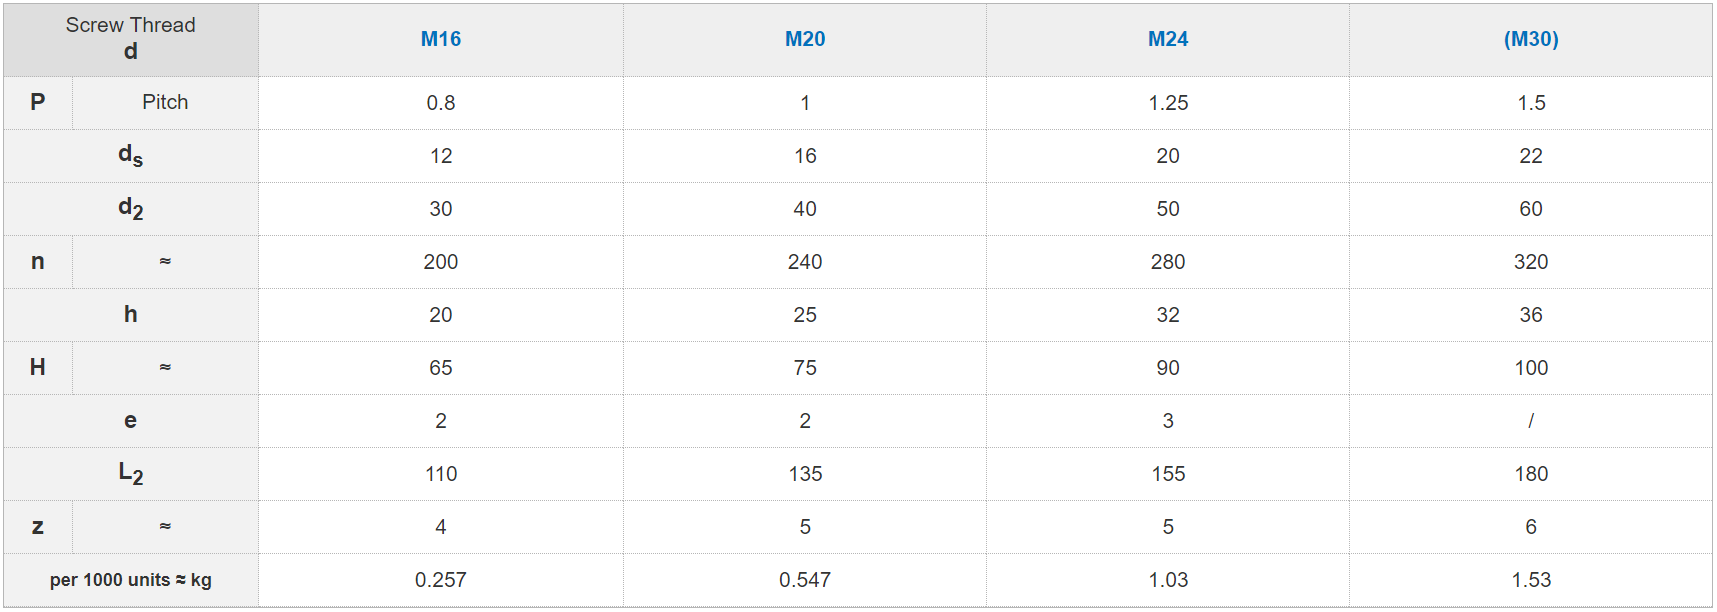Open the (M30) thread size link
1717x612 pixels.
coord(1531,39)
